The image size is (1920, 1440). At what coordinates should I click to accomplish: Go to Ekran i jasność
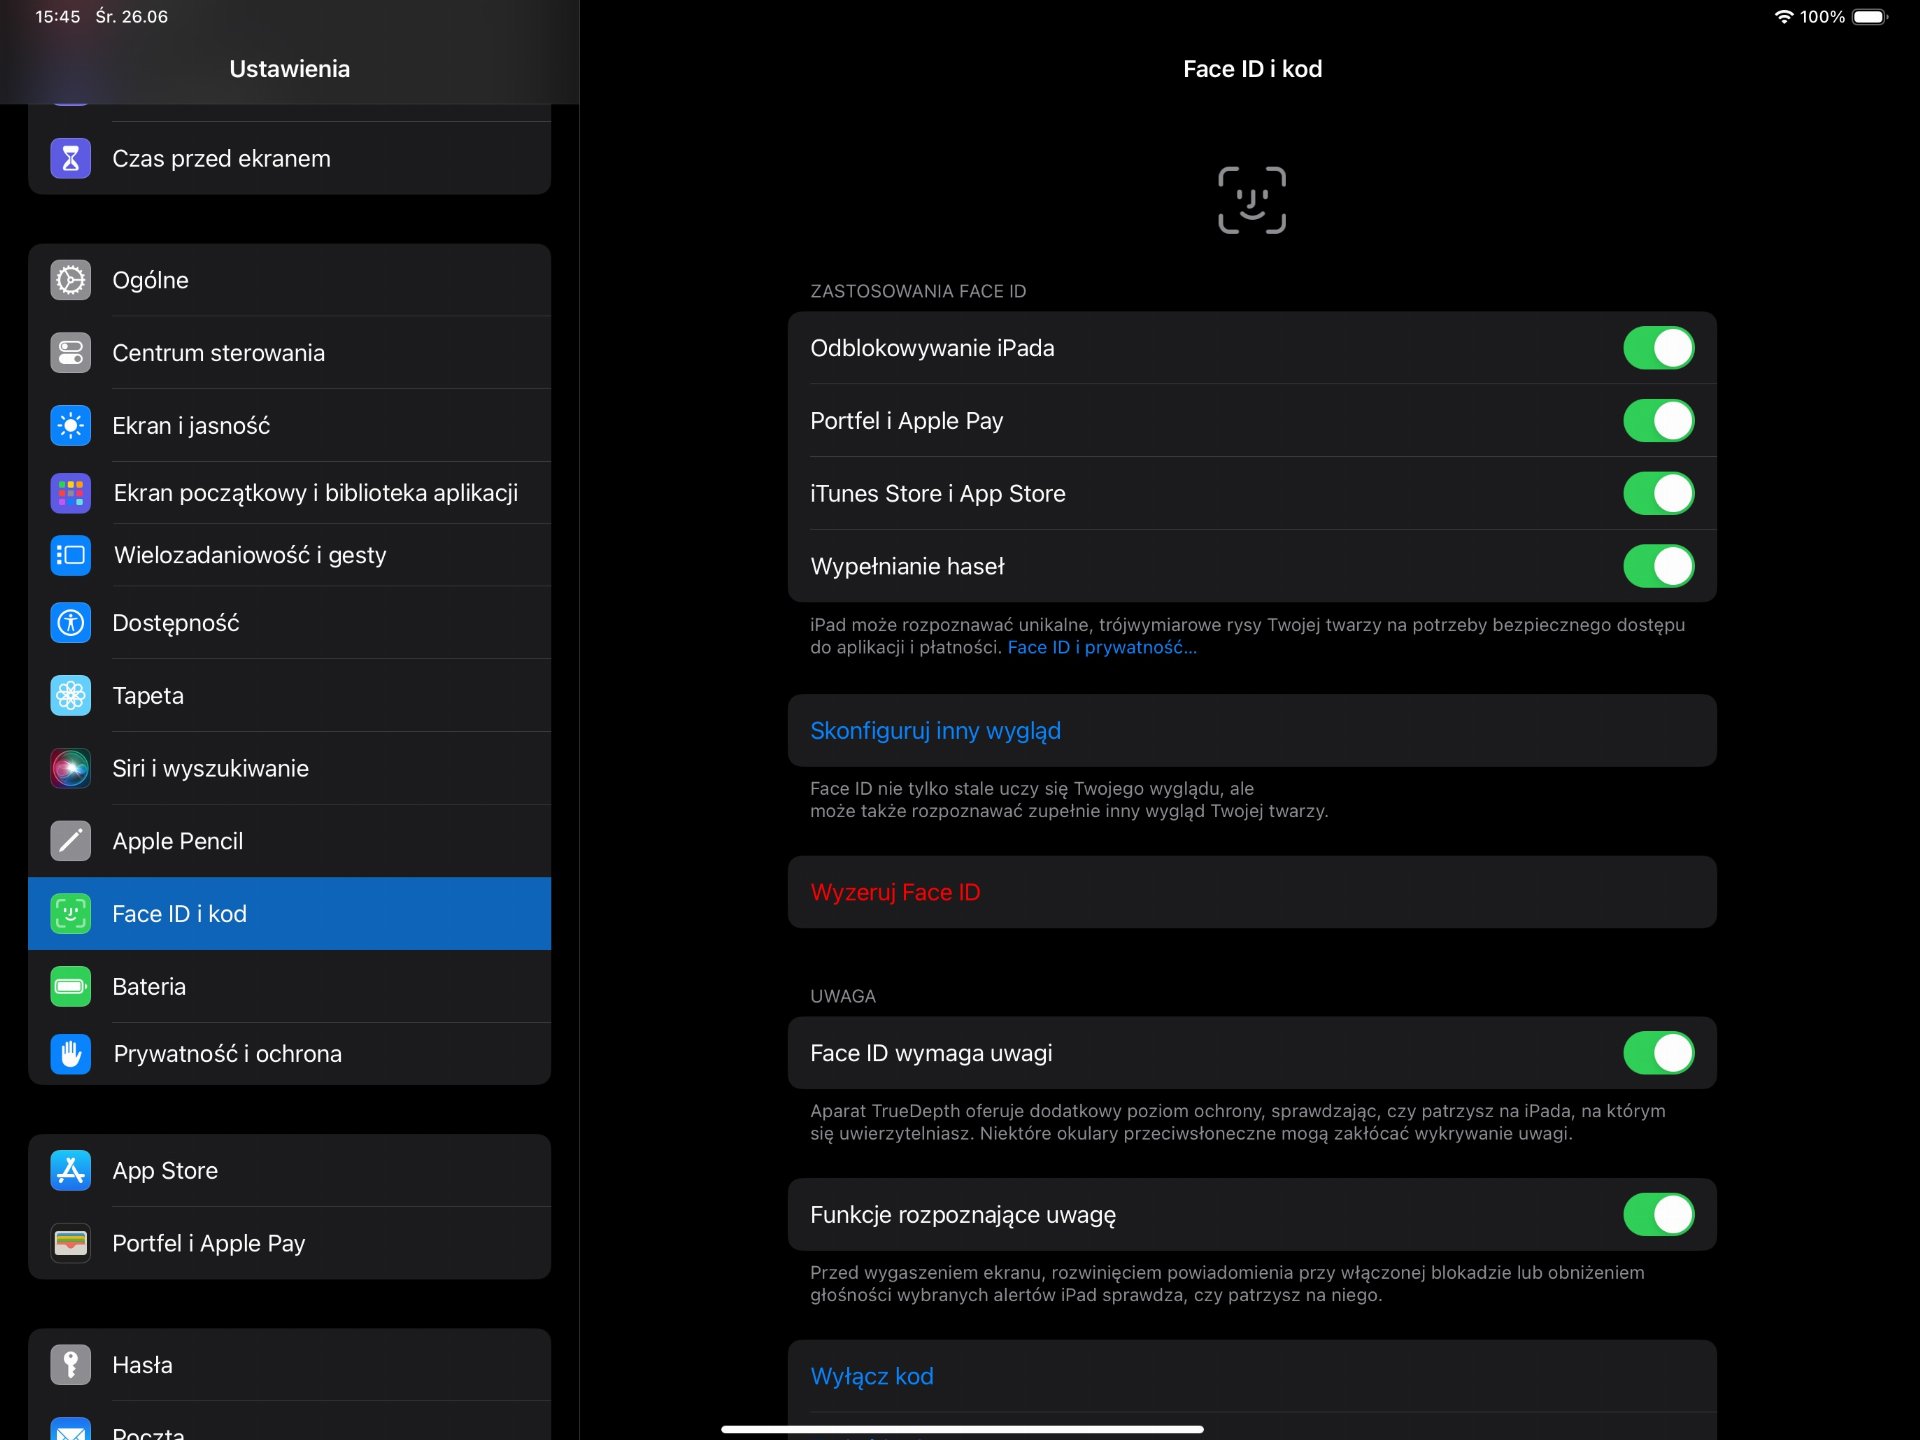click(289, 426)
